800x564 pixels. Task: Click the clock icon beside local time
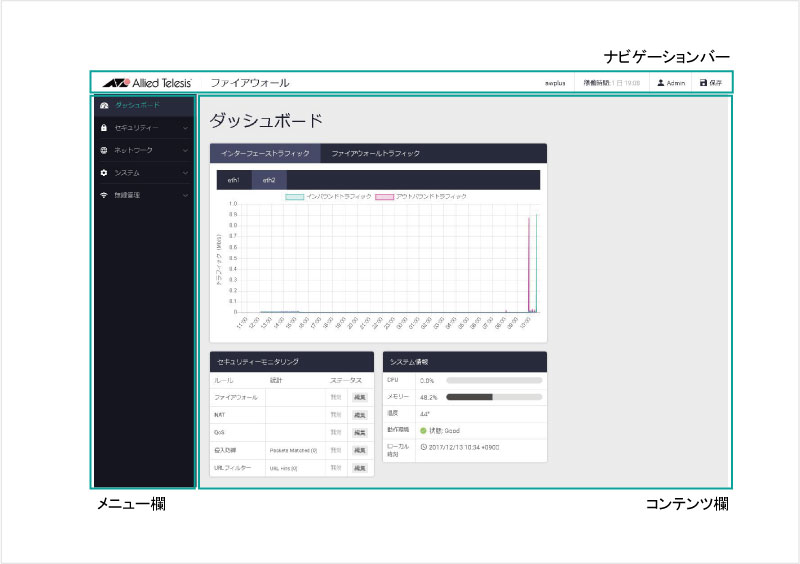[423, 447]
